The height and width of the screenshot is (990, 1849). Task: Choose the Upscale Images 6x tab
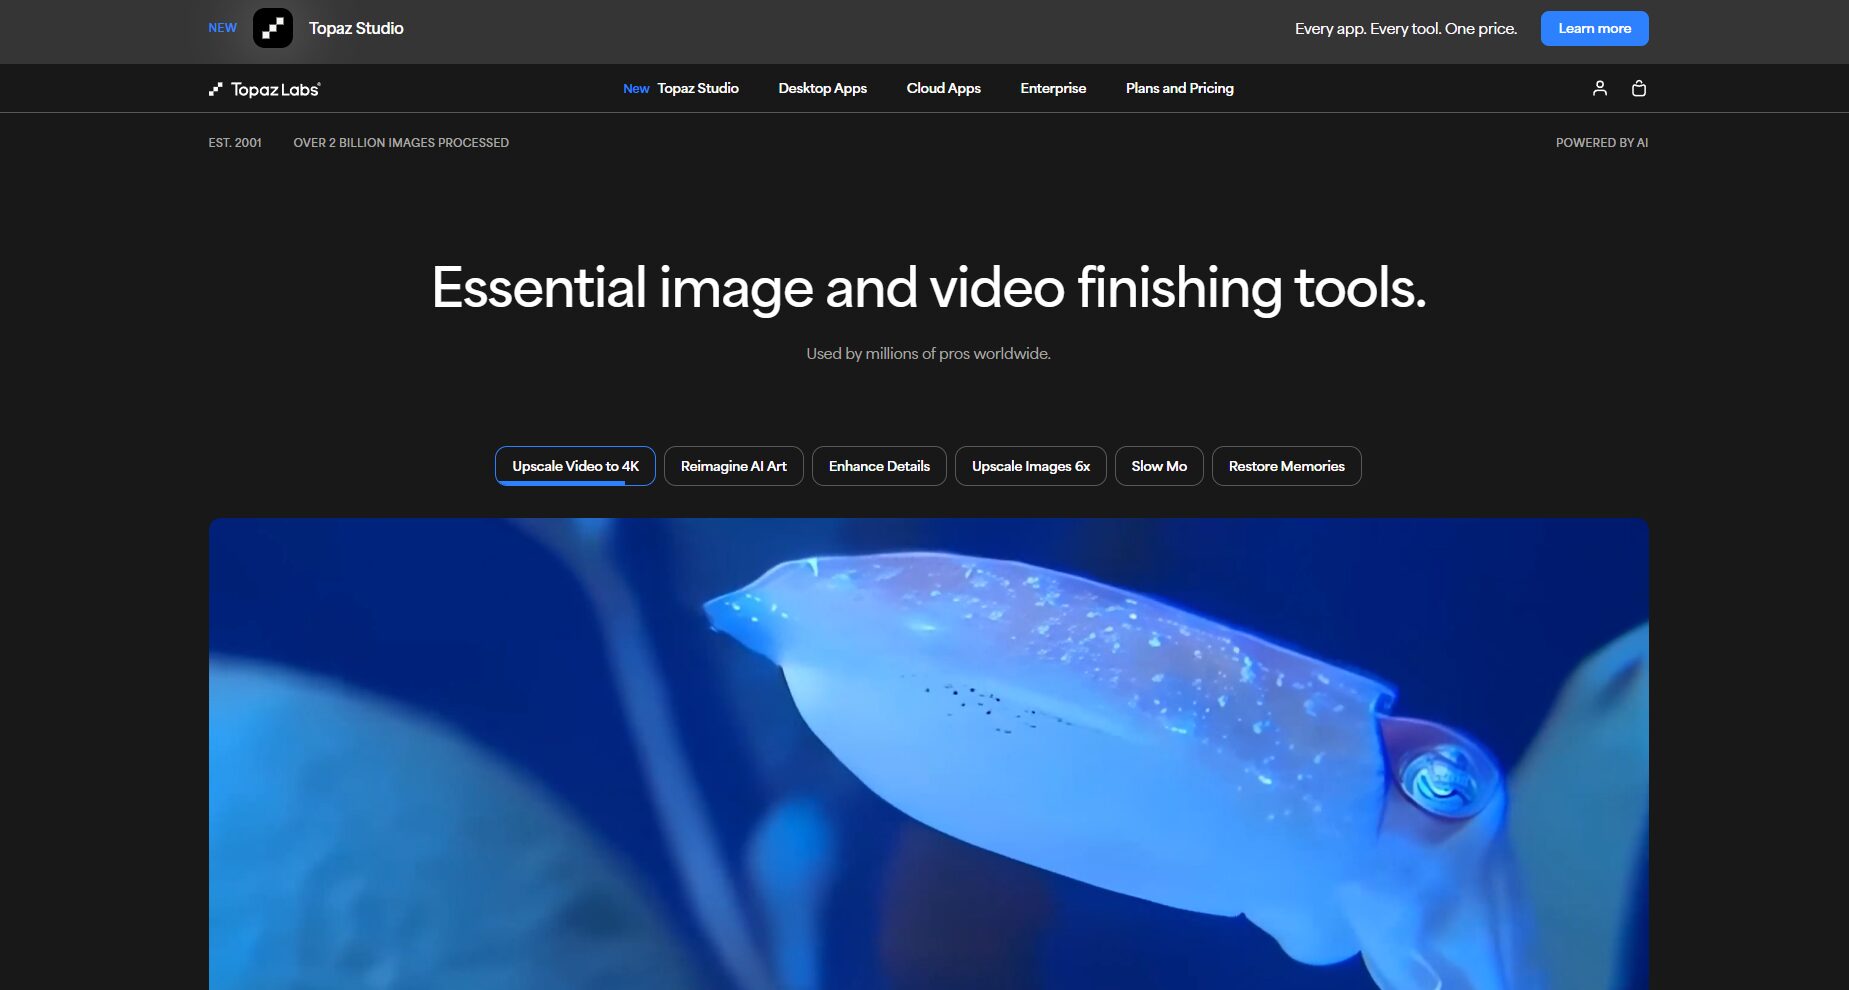(1030, 466)
